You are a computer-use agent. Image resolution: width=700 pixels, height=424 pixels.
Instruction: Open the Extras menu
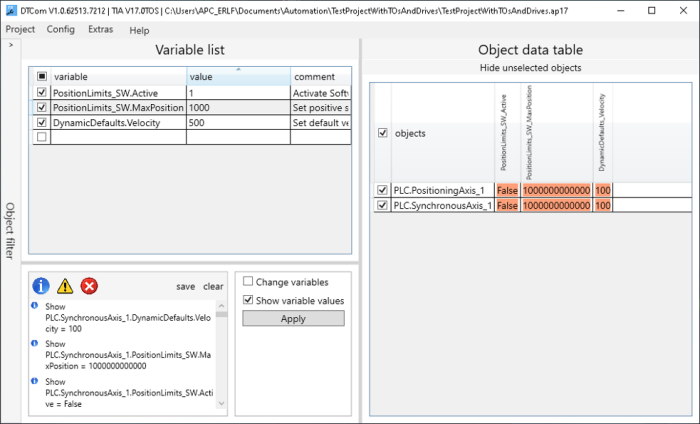pyautogui.click(x=100, y=29)
